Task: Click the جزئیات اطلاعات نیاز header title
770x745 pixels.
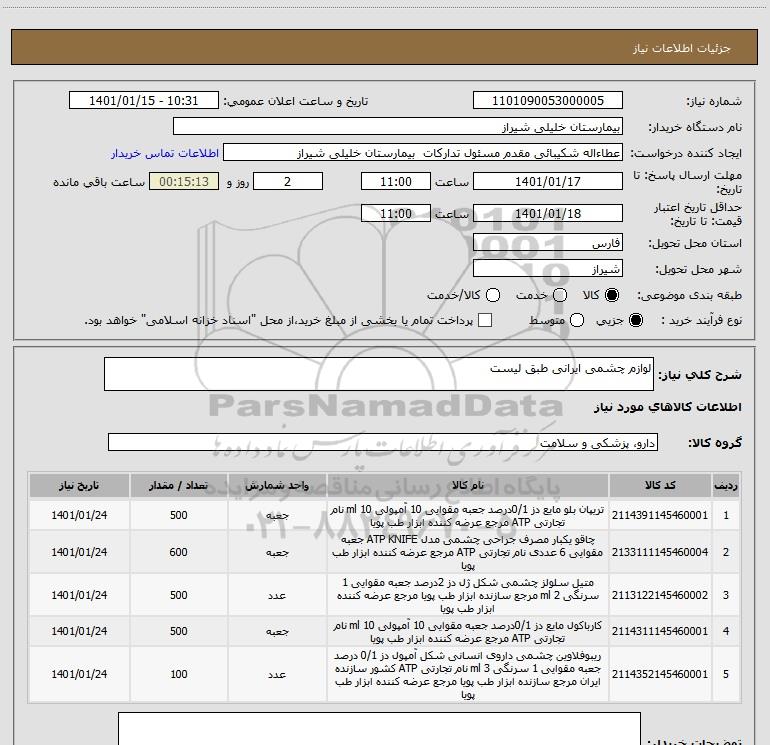Action: pyautogui.click(x=682, y=48)
